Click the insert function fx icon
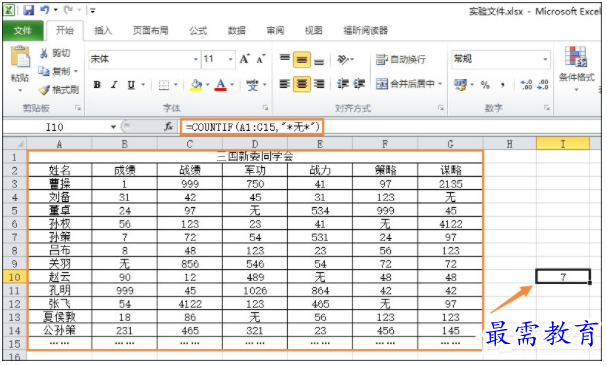The image size is (607, 365). pyautogui.click(x=168, y=127)
